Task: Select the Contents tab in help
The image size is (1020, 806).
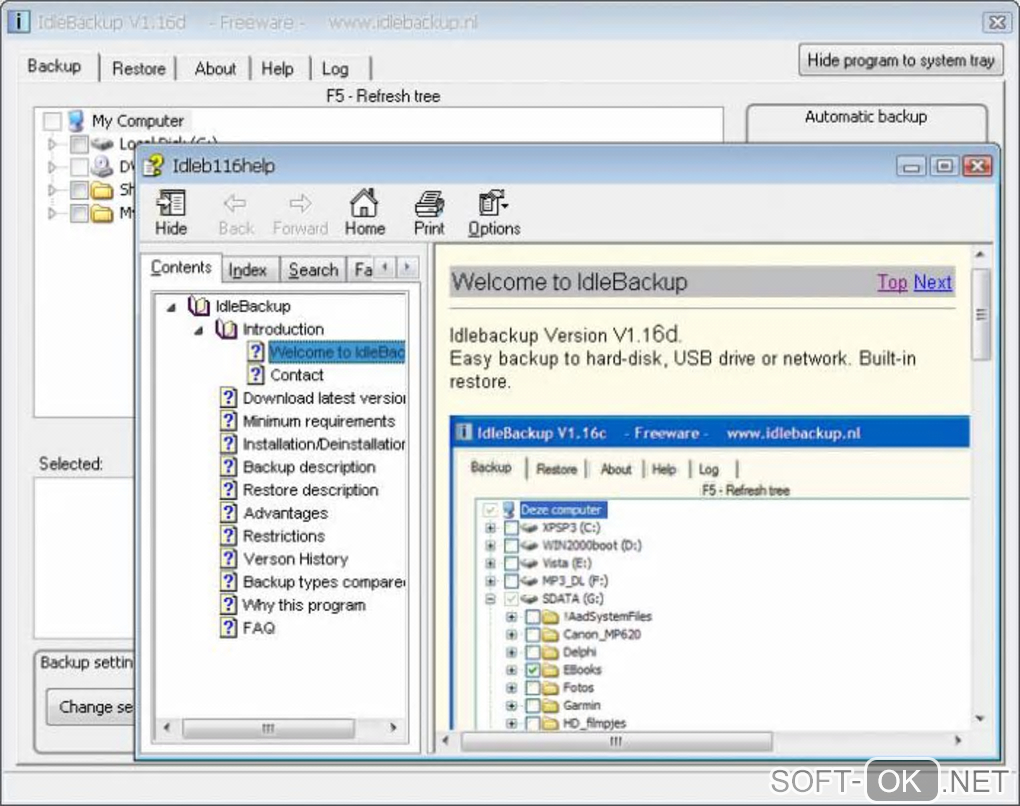Action: pos(181,267)
